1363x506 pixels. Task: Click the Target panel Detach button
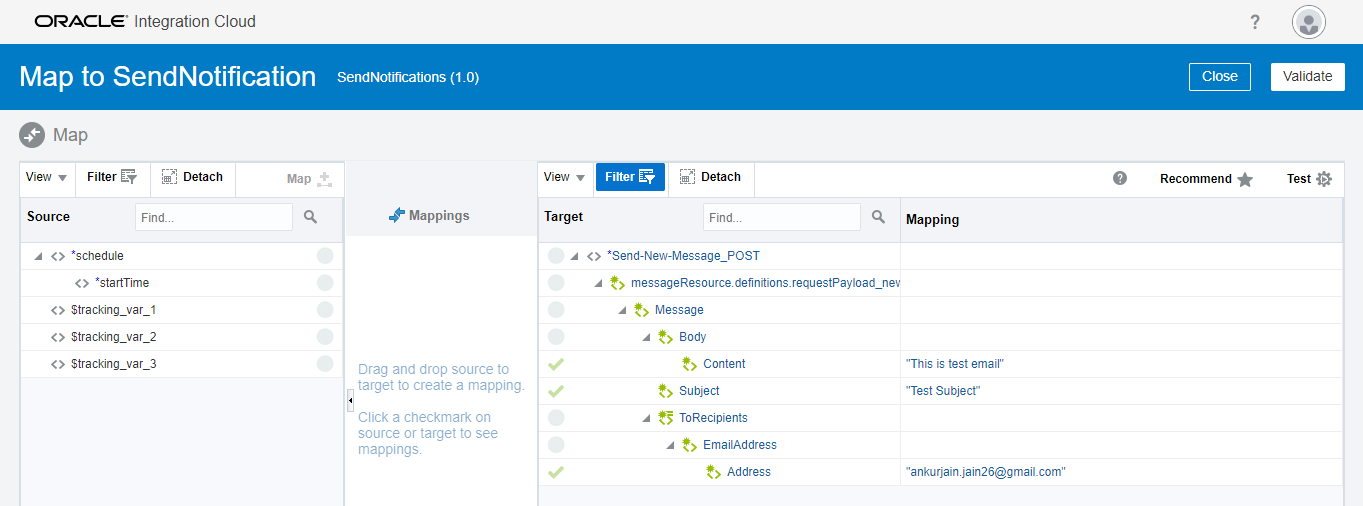[x=710, y=178]
